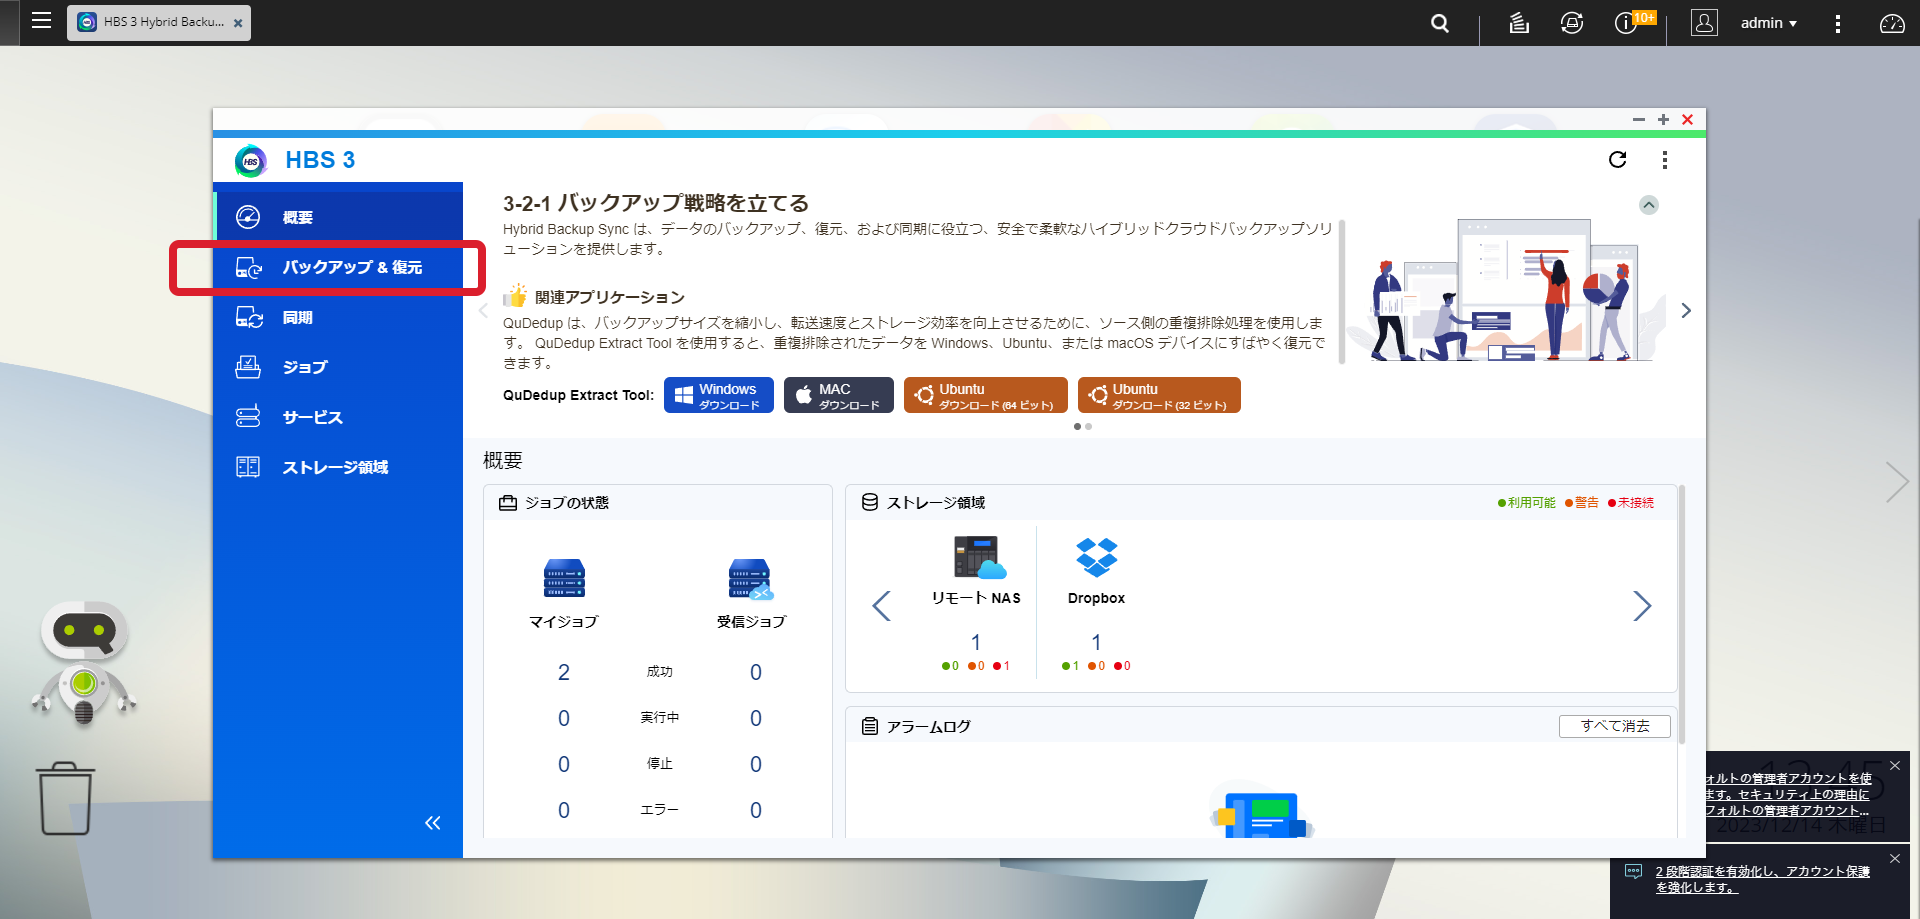Open the top bar more options menu

point(1837,23)
